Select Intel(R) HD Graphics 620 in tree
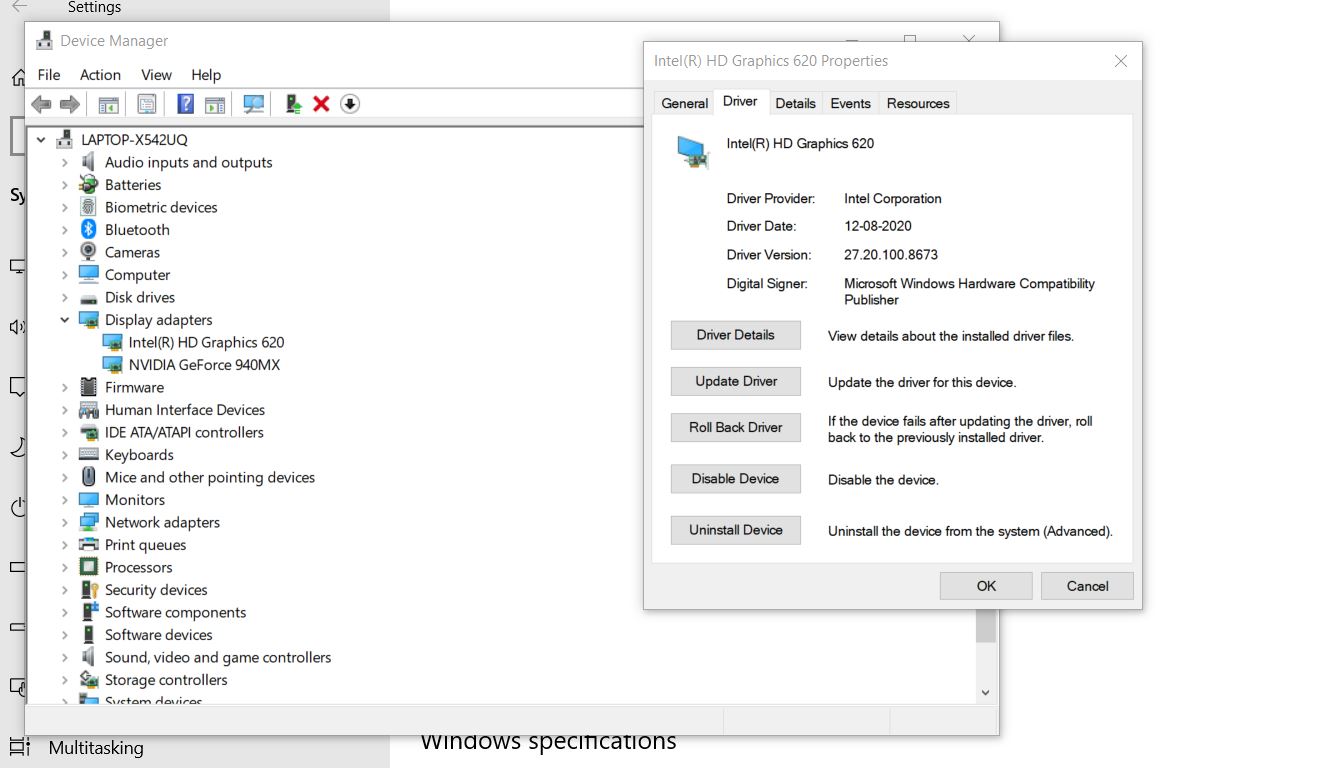This screenshot has width=1329, height=768. 206,342
